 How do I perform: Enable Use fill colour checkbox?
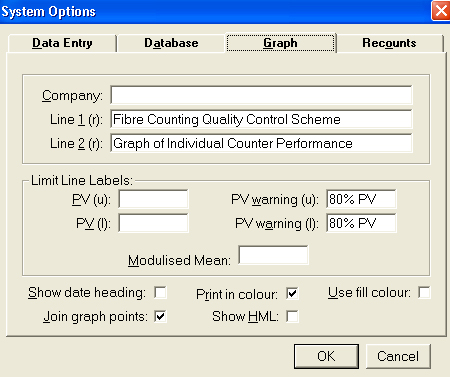tap(424, 292)
